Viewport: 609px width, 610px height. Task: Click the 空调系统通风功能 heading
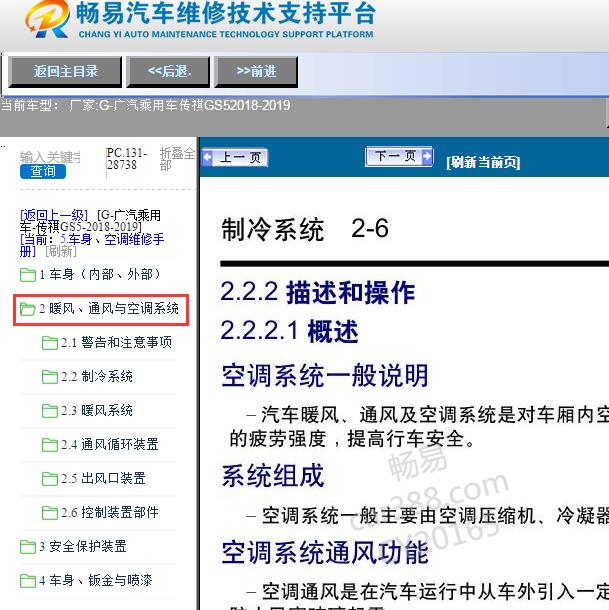pos(325,552)
